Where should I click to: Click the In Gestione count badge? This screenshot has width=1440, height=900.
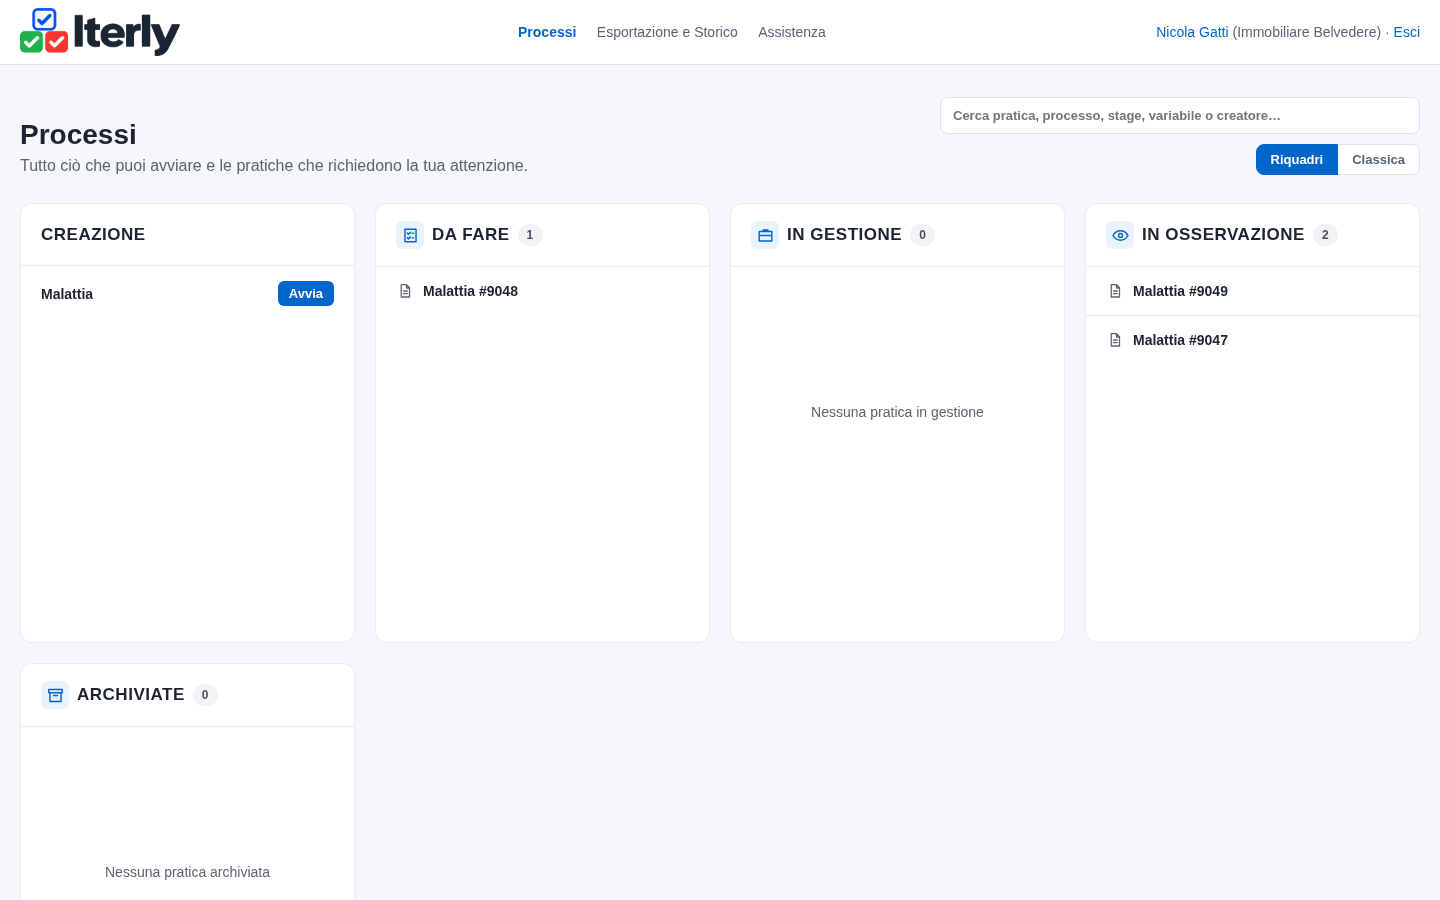tap(922, 235)
